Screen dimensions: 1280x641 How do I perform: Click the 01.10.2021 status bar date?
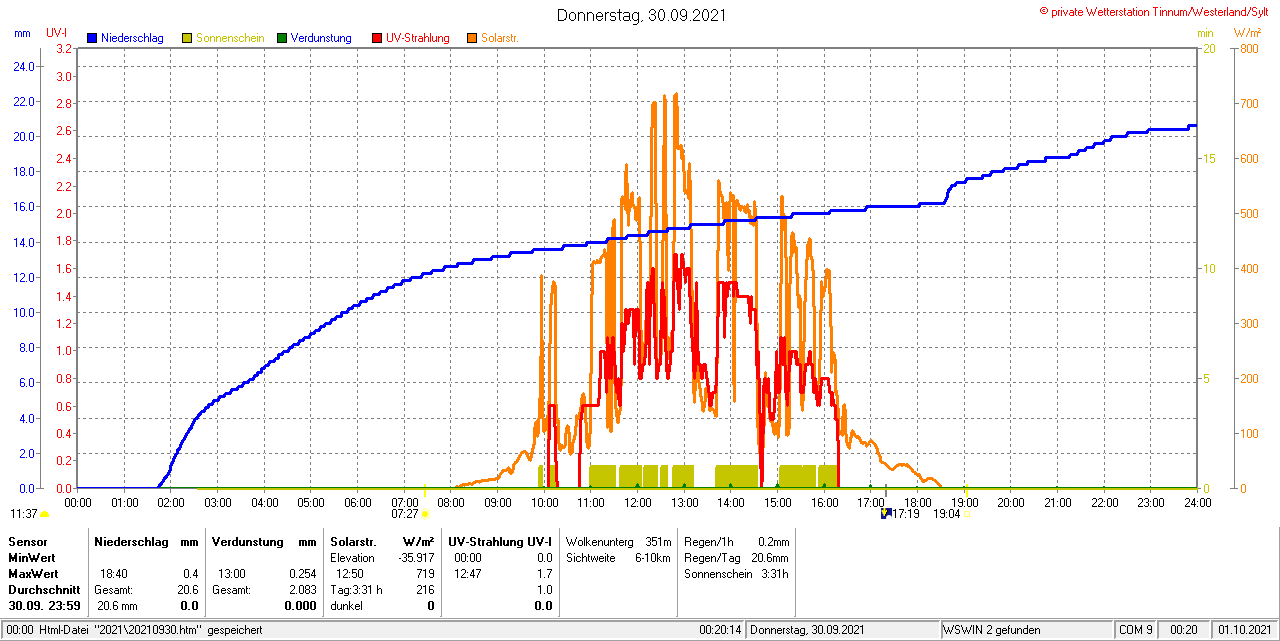[1243, 630]
